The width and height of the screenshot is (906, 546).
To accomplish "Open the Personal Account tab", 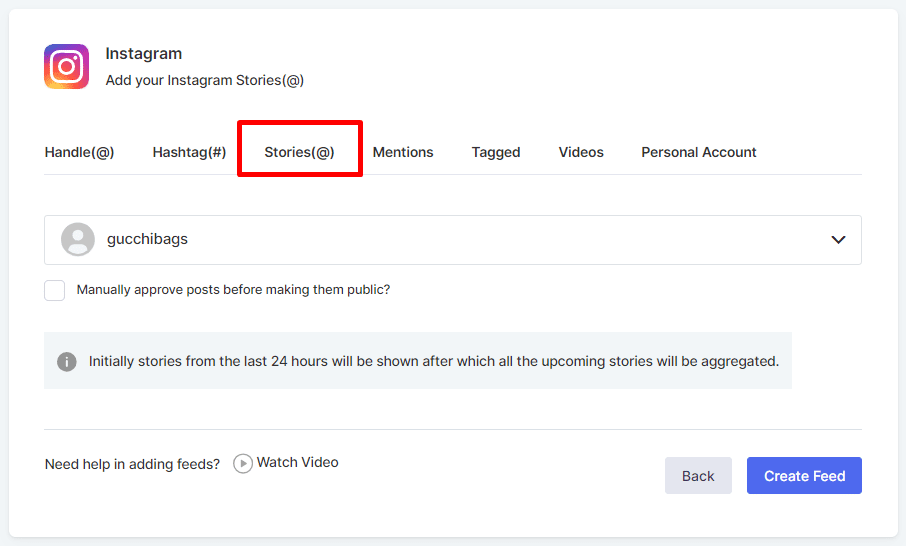I will coord(698,152).
